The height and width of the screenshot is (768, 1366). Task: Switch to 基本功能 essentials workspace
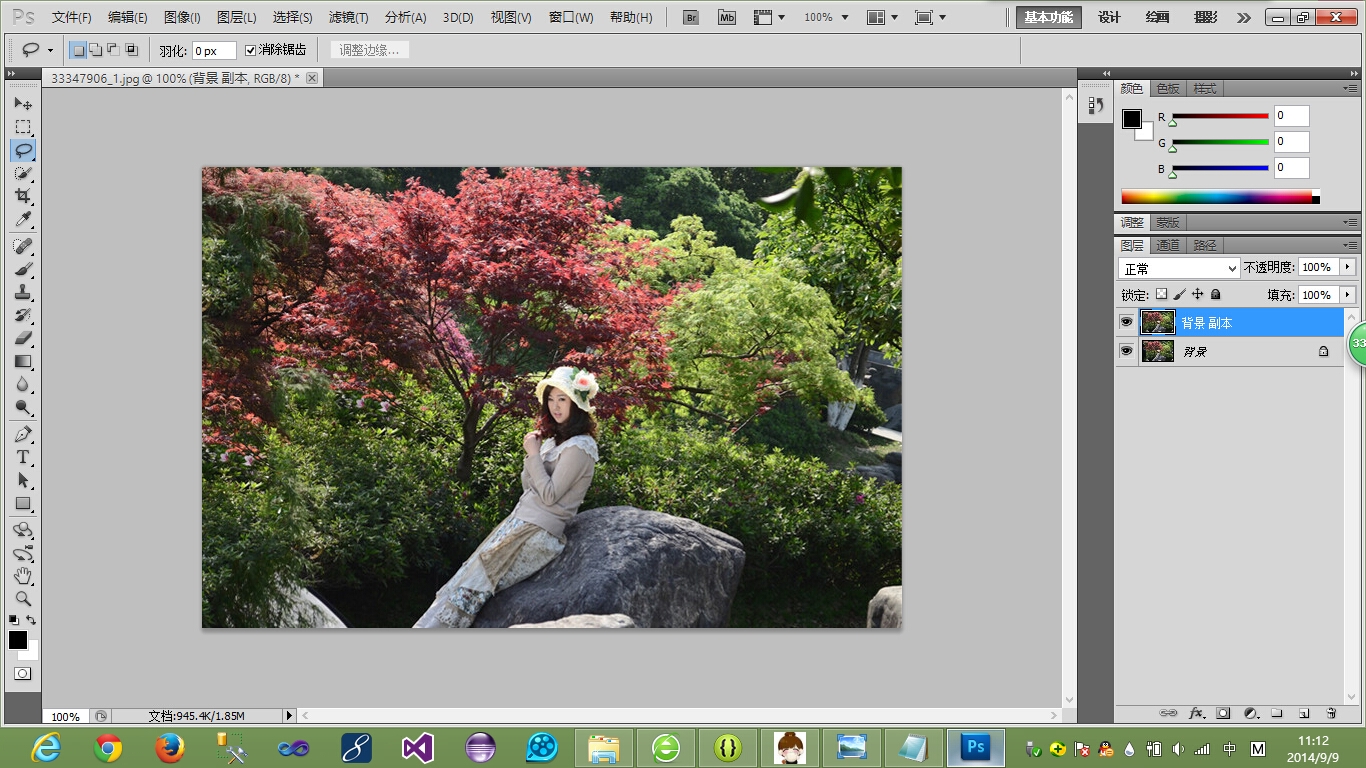(1049, 17)
